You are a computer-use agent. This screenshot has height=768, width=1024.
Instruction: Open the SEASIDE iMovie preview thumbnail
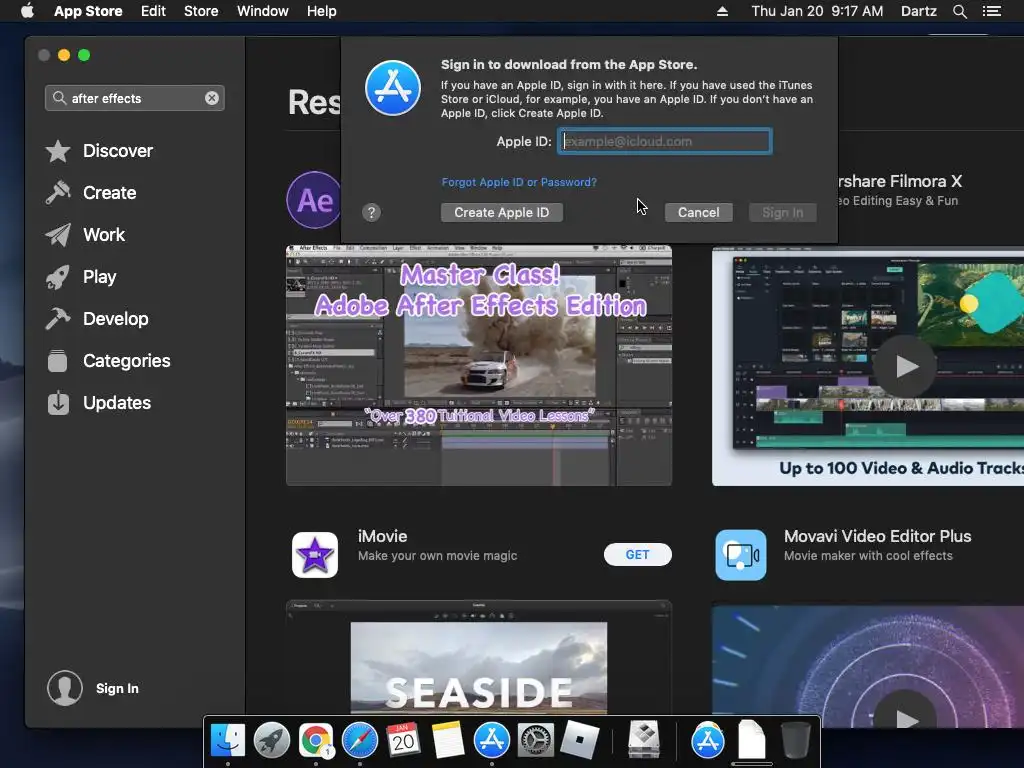point(479,658)
